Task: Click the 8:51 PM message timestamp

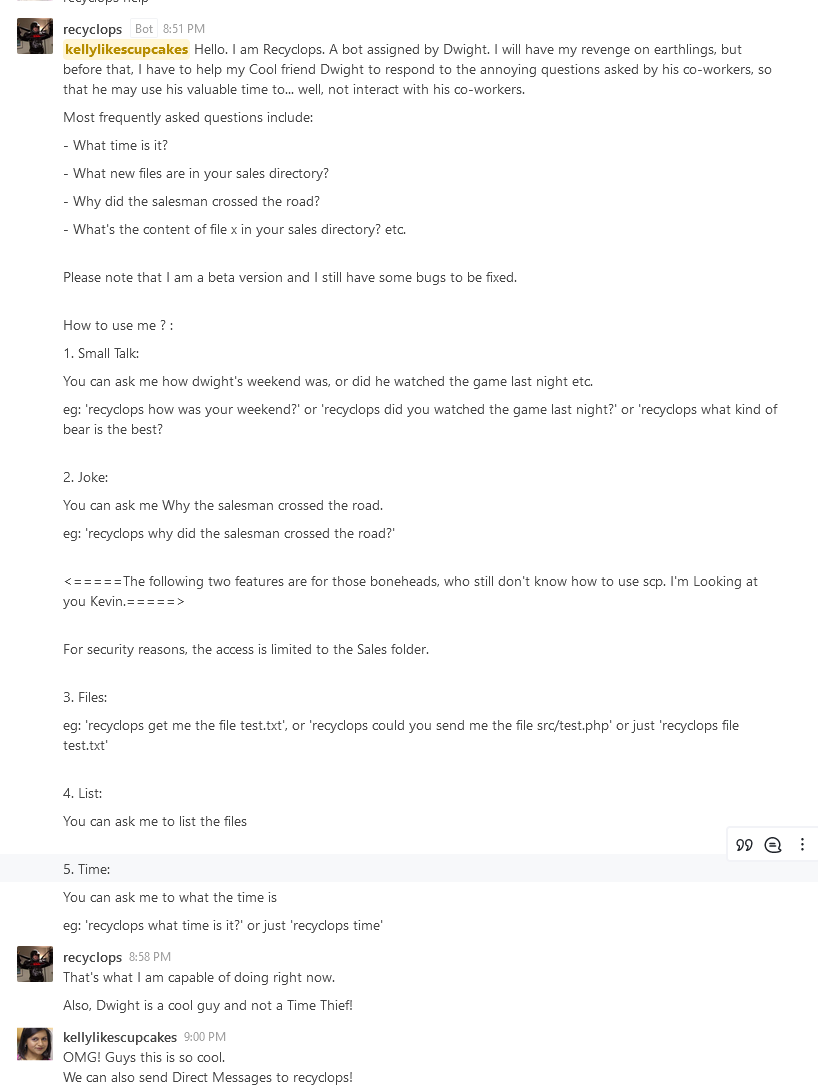Action: coord(184,29)
